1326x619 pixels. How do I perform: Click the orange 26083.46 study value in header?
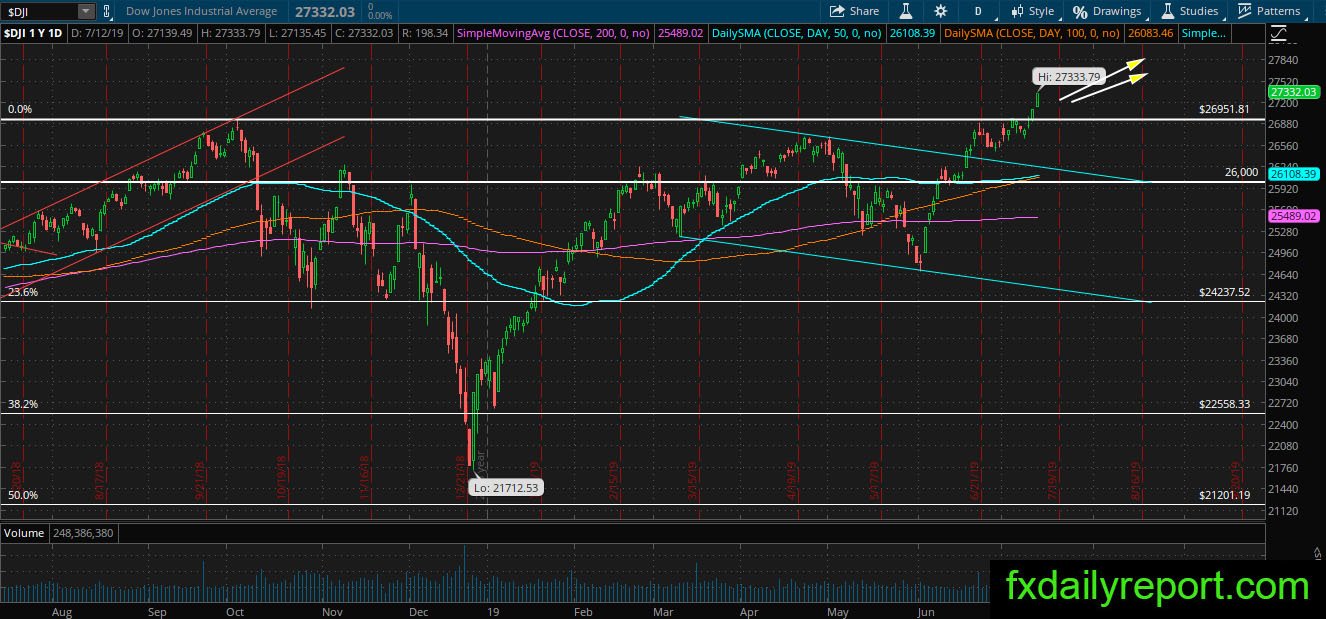[x=1149, y=33]
